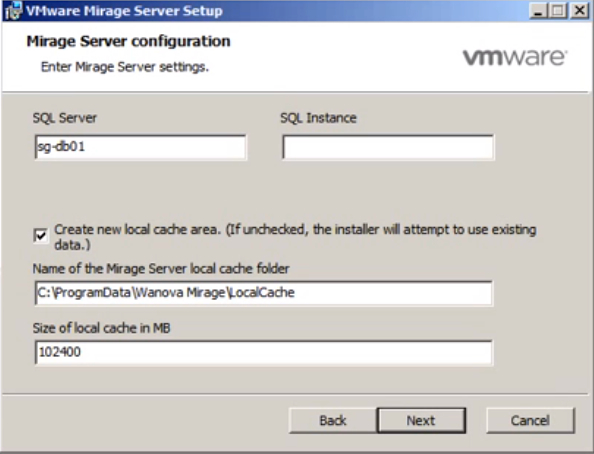Click the installer icon in the title bar
The width and height of the screenshot is (594, 454).
13,10
